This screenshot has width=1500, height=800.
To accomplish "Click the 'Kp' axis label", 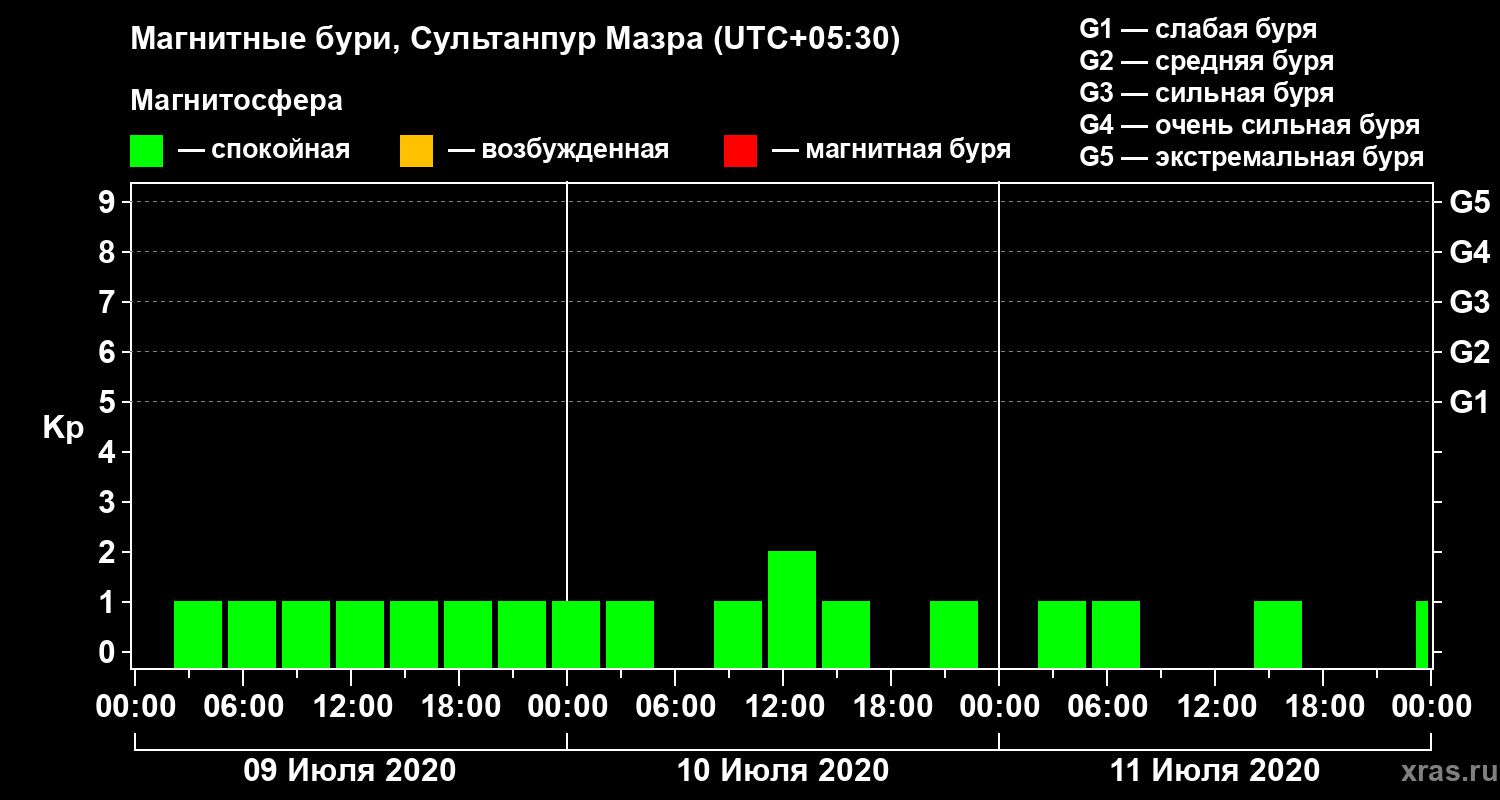I will pos(63,428).
